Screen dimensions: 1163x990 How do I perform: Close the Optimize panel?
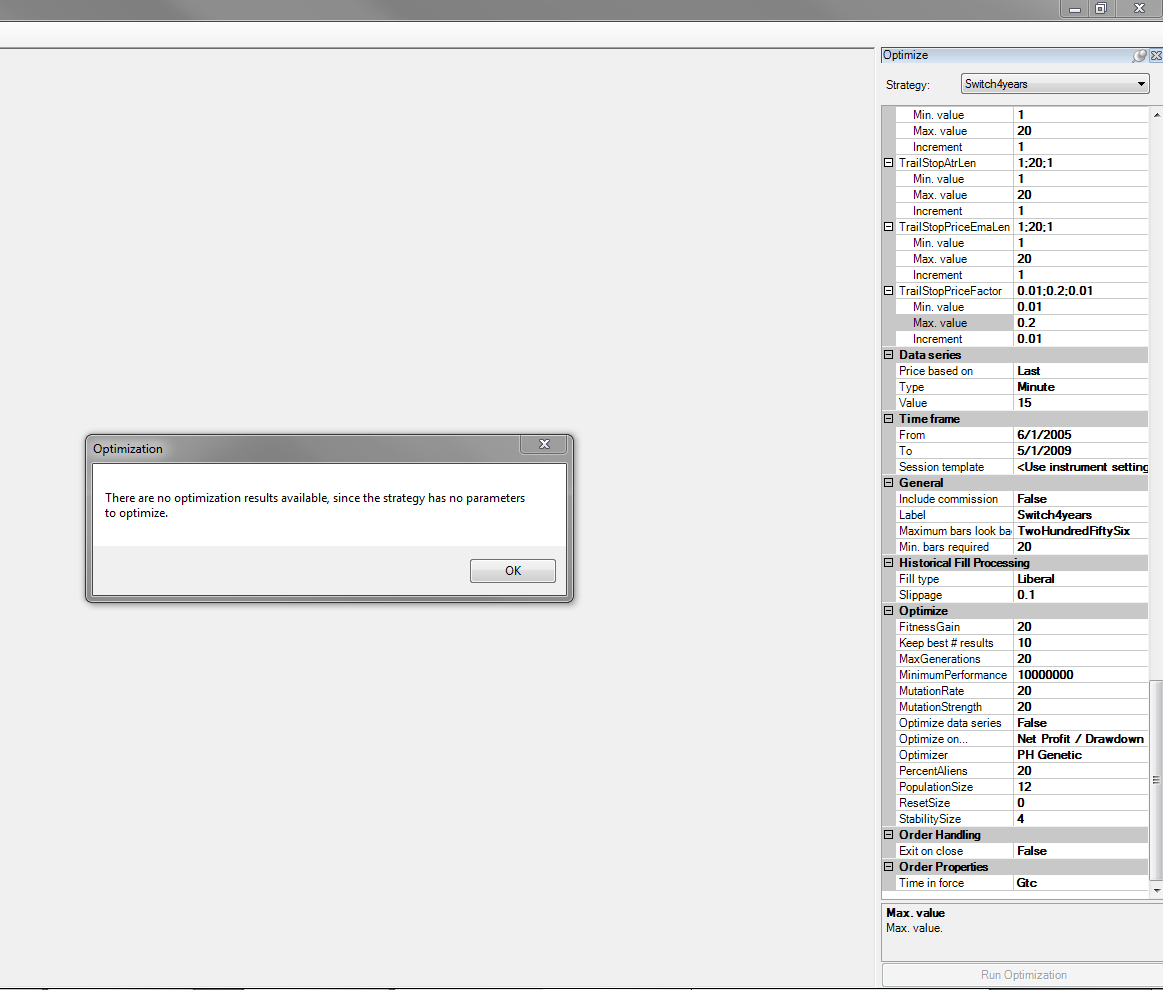[1156, 56]
